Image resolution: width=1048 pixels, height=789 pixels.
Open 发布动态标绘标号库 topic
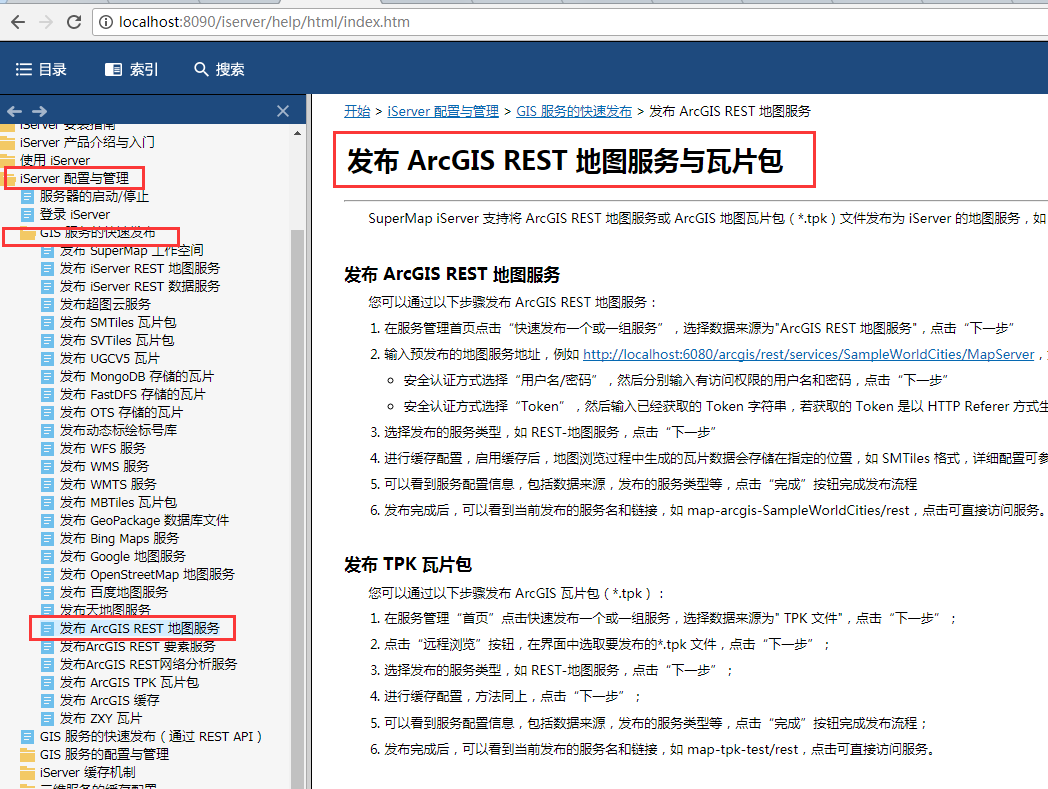[x=118, y=431]
